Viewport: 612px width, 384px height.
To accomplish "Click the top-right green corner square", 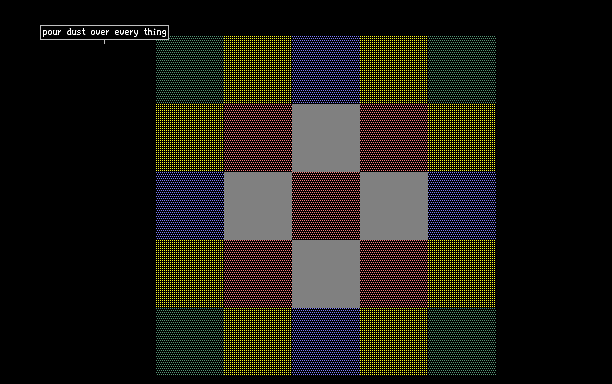I will 462,70.
